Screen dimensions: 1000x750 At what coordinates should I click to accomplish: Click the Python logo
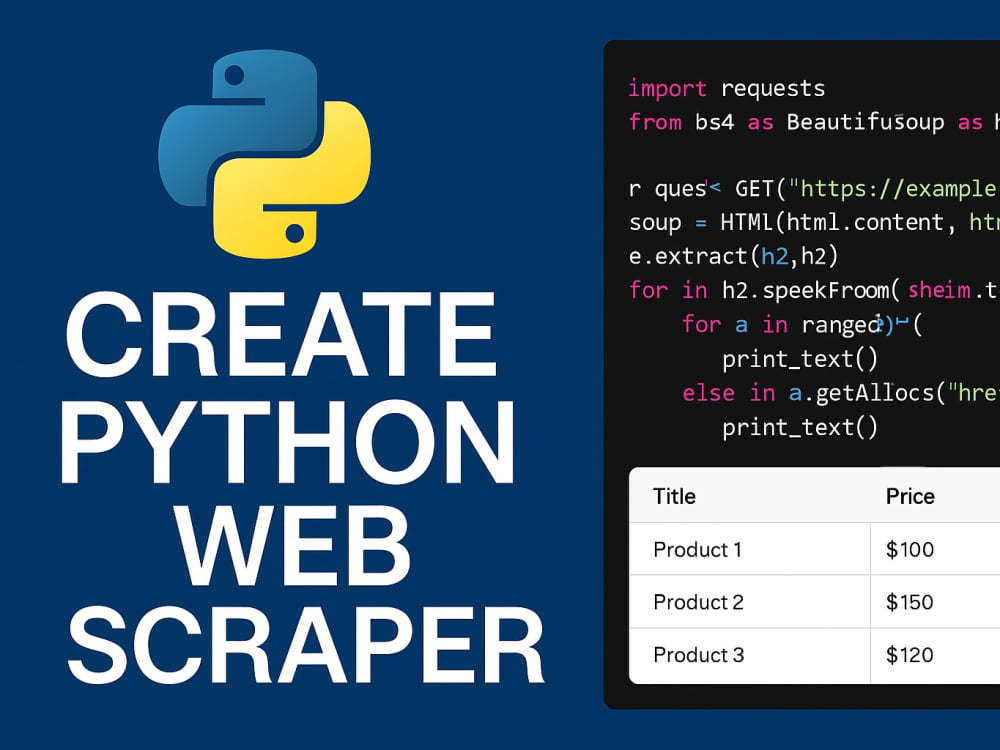(264, 154)
